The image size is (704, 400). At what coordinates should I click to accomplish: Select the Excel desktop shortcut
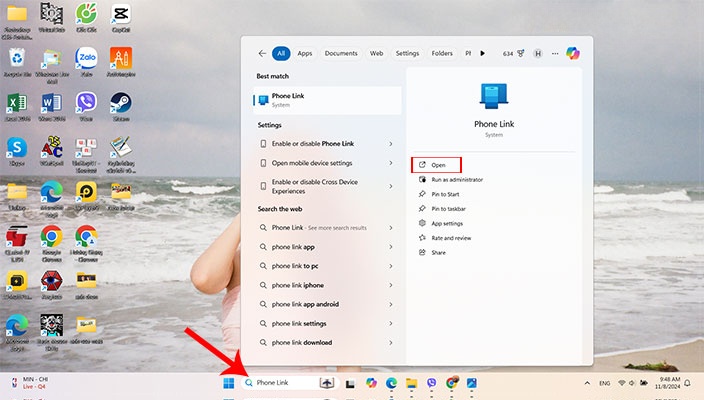(x=17, y=107)
